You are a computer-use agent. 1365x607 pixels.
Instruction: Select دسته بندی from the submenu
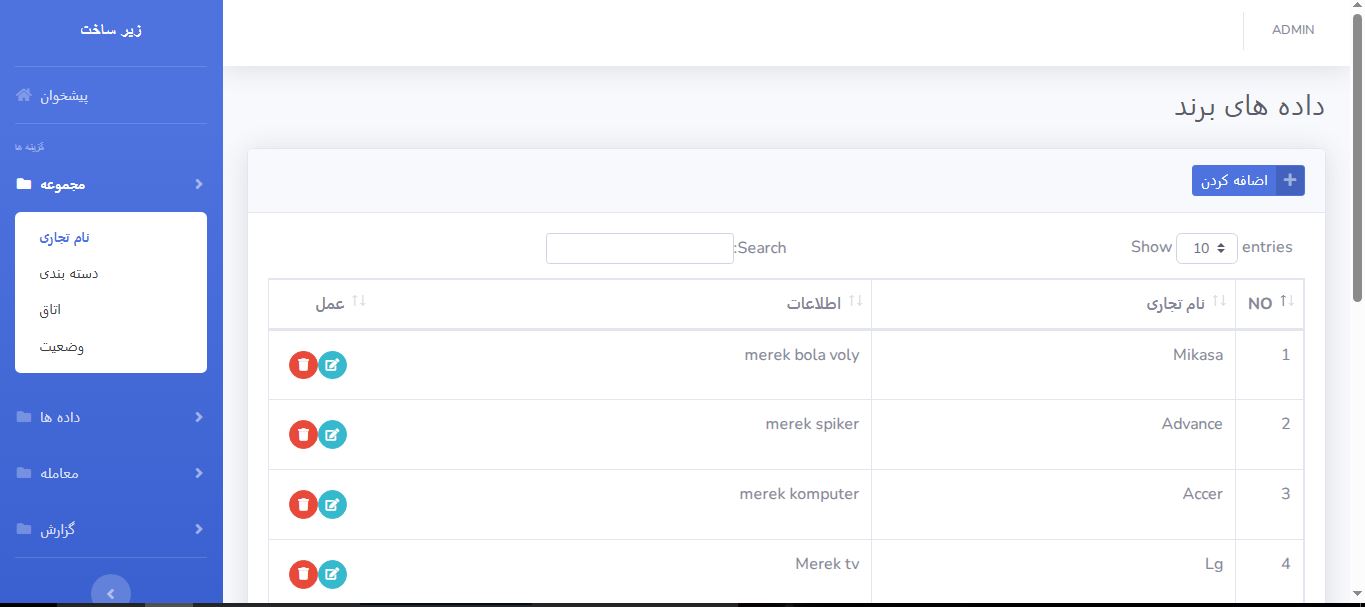pyautogui.click(x=69, y=274)
